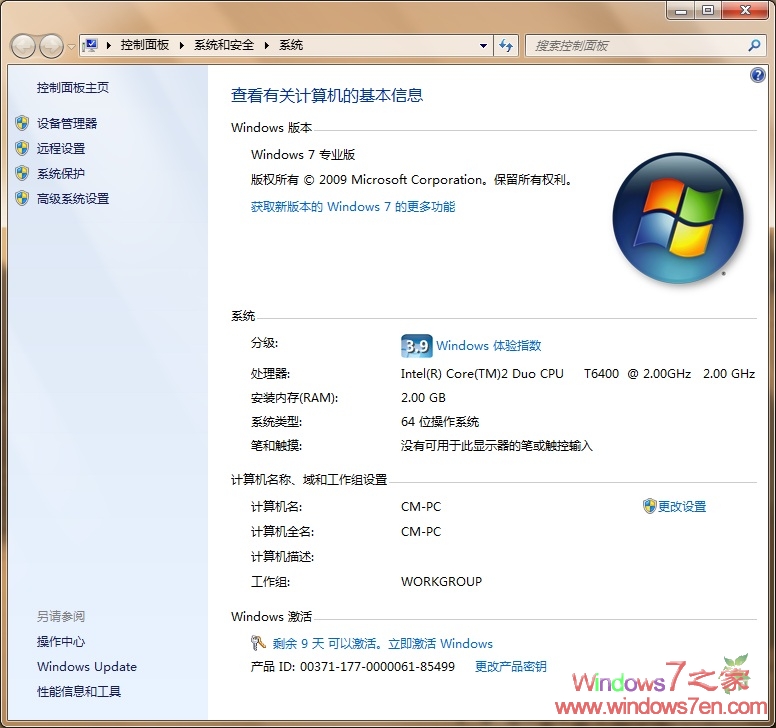
Task: Click the shield icon beside 更改设置
Action: click(x=649, y=506)
